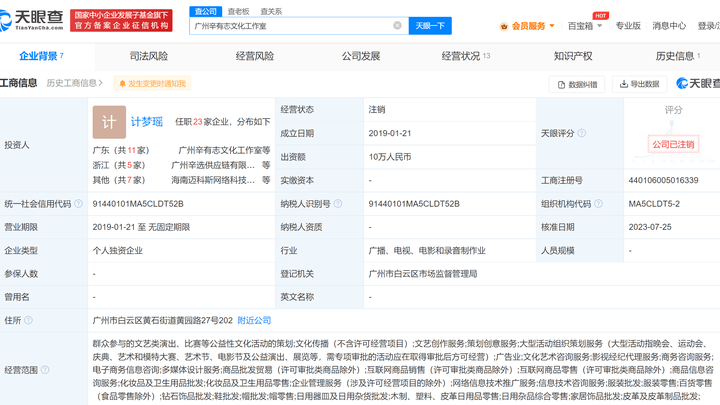The image size is (720, 405).
Task: Click help icon beside 组织机构代码
Action: (x=598, y=203)
